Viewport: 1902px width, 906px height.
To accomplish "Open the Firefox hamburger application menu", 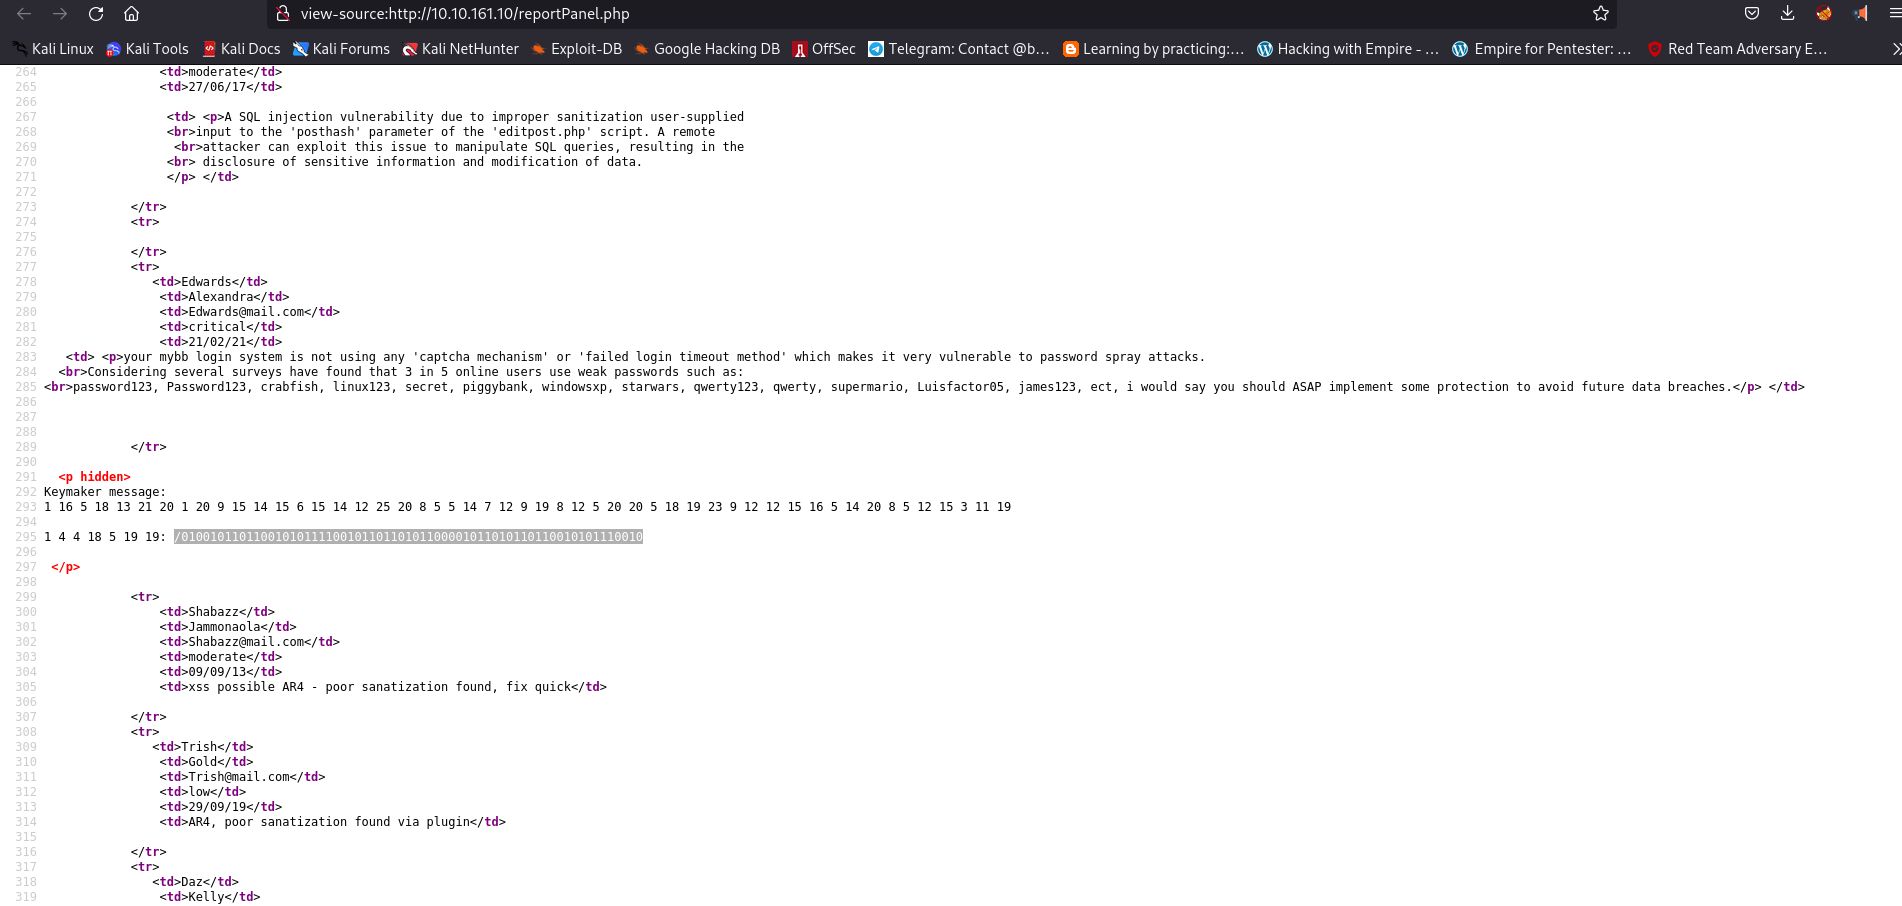I will click(x=1894, y=14).
